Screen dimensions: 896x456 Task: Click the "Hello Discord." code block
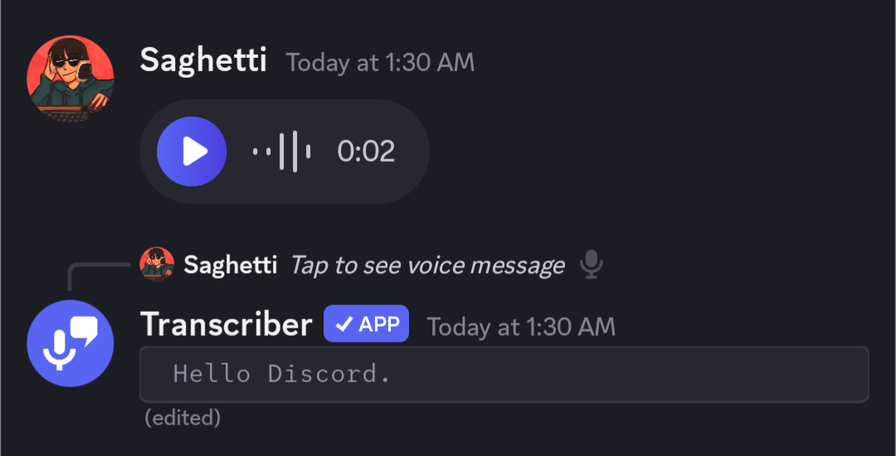[x=505, y=374]
